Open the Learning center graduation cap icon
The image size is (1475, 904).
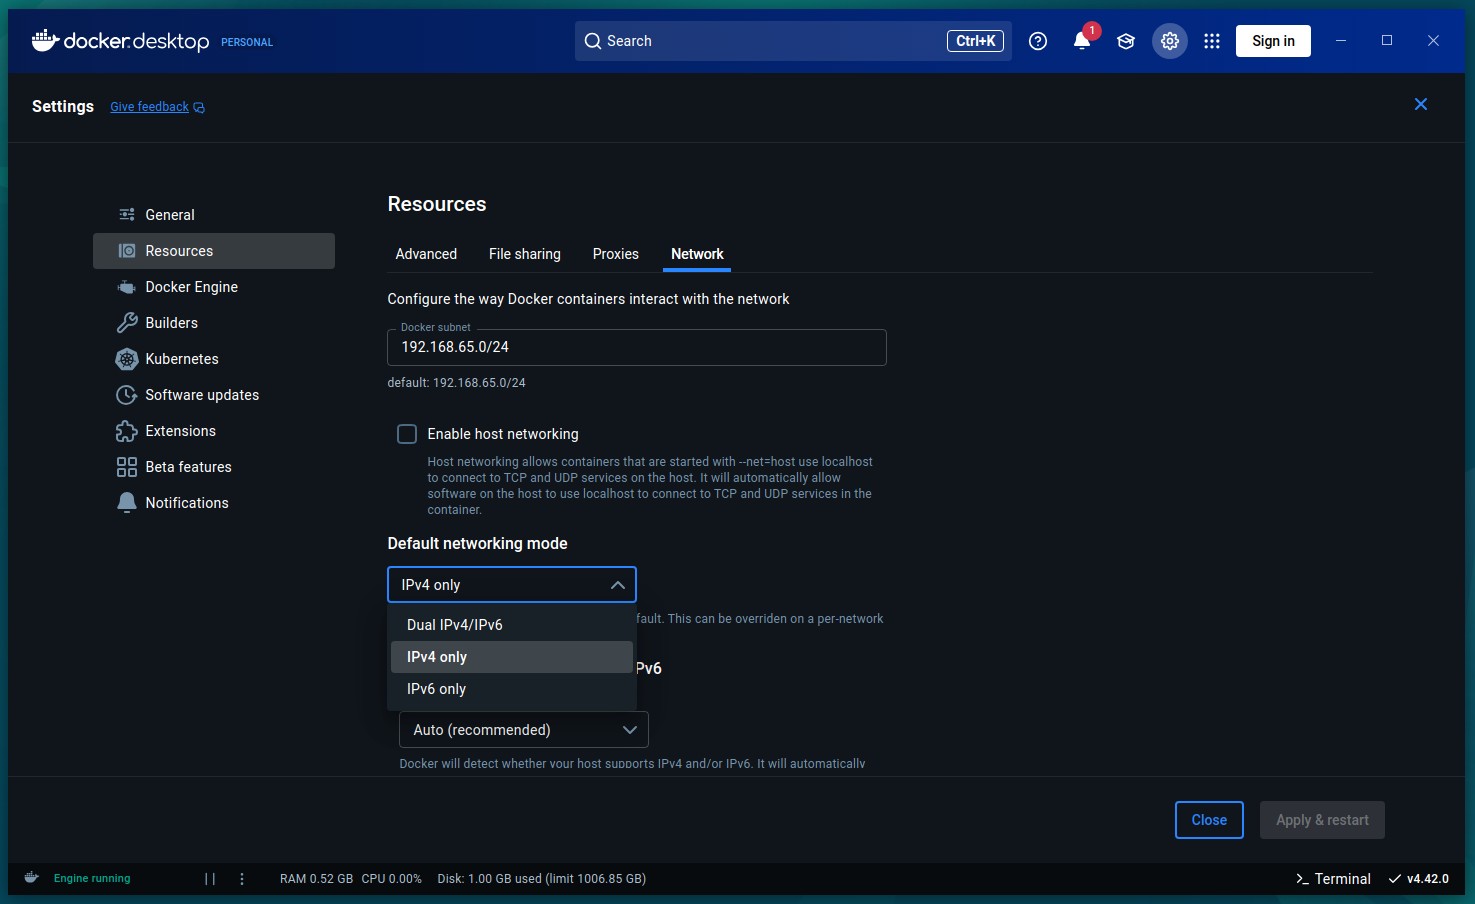1126,41
